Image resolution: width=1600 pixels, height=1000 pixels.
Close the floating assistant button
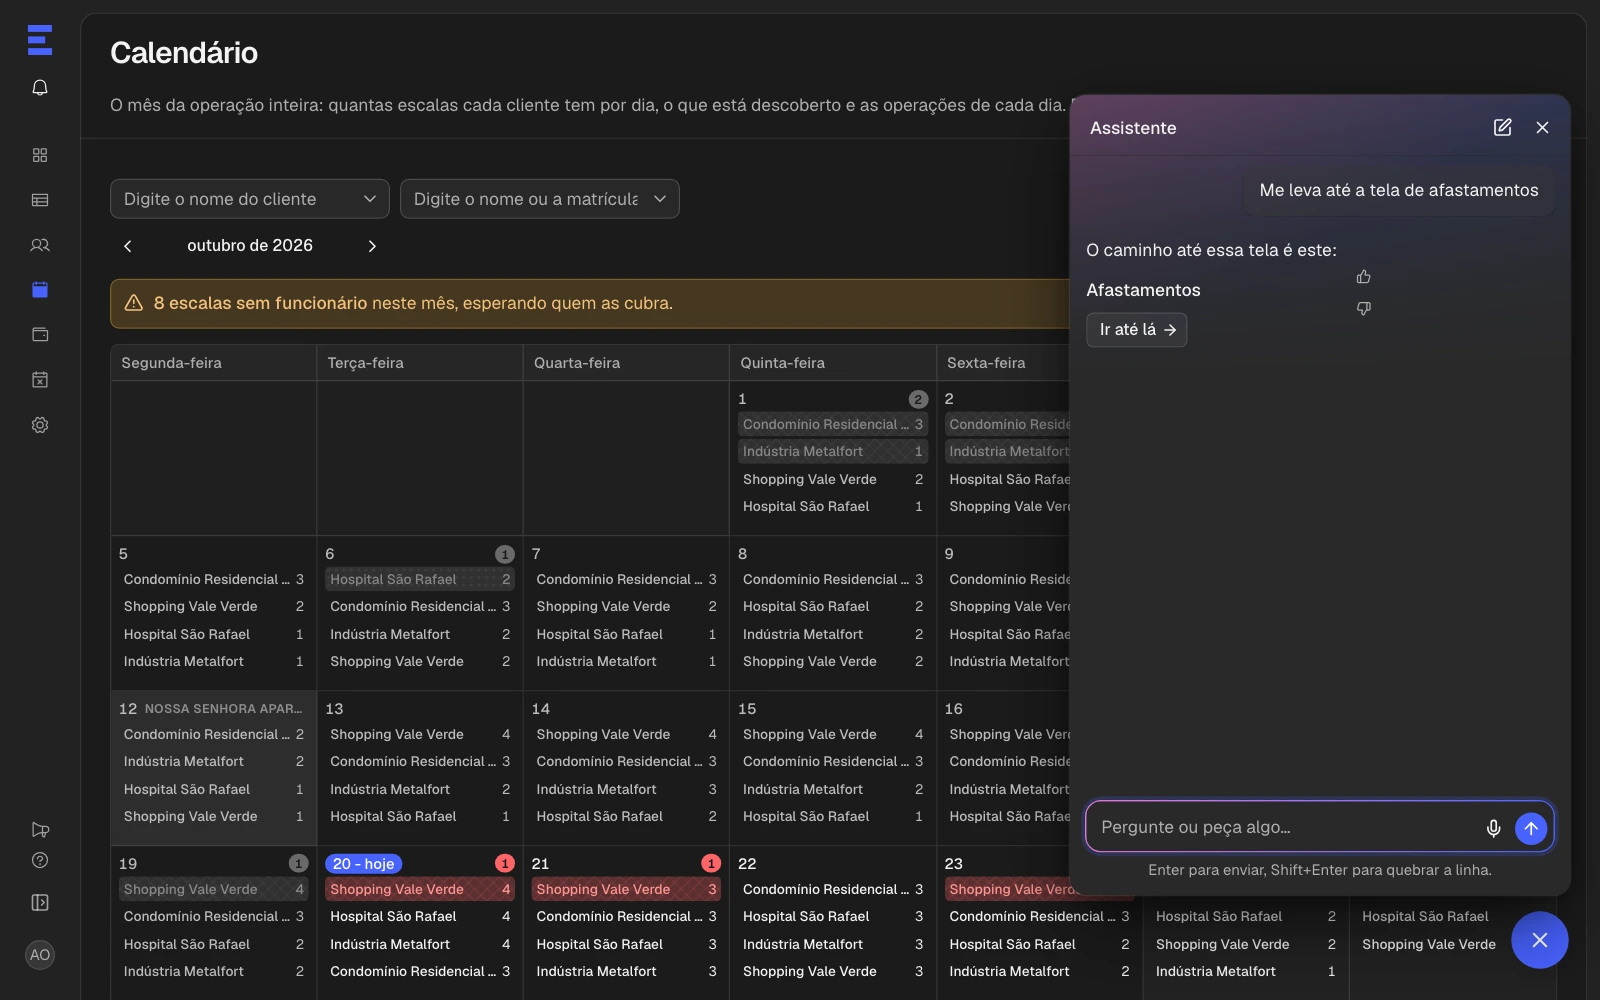1539,940
